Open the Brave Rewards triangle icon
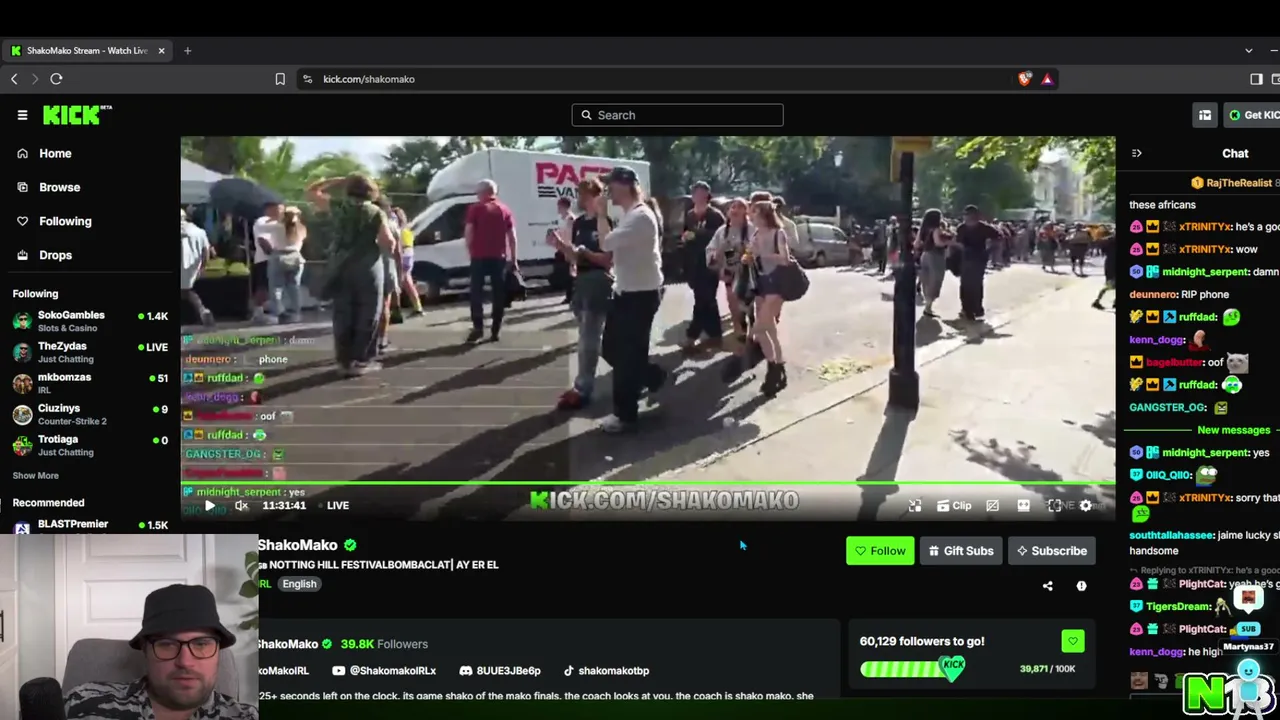 point(1047,79)
